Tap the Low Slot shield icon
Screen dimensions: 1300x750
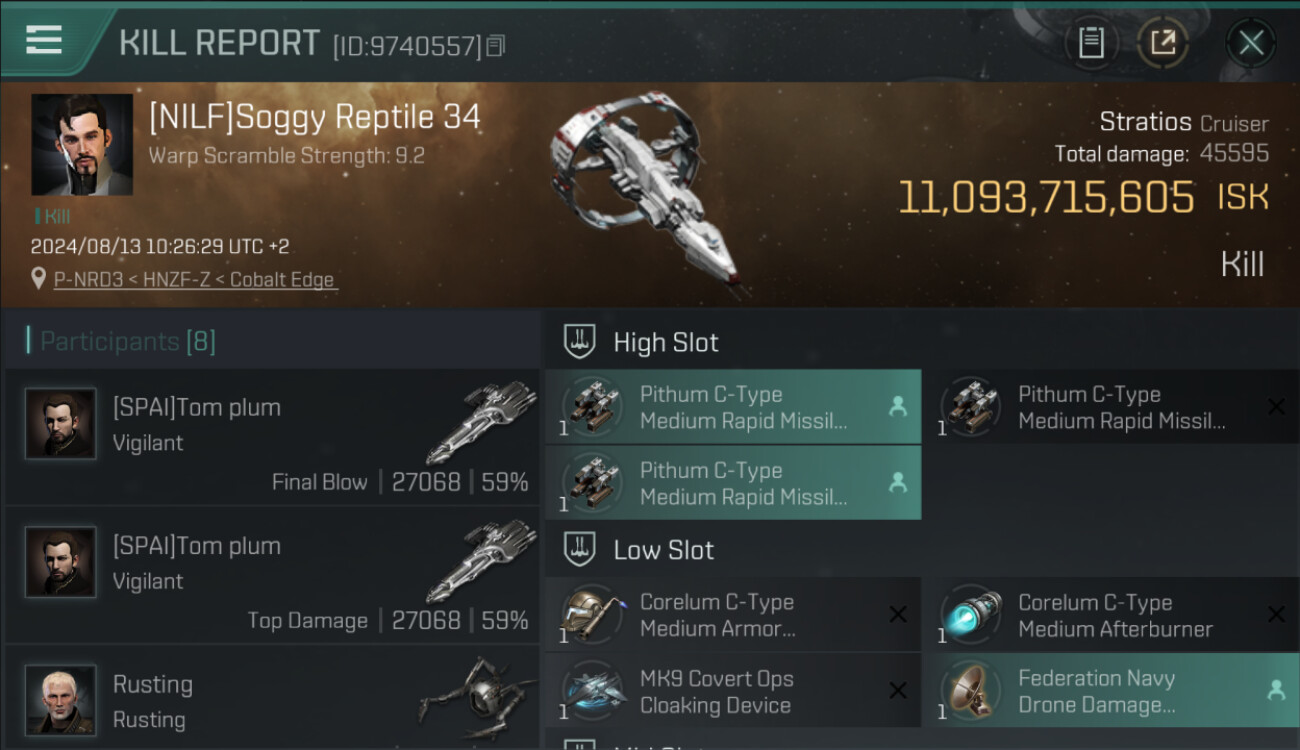(x=579, y=550)
